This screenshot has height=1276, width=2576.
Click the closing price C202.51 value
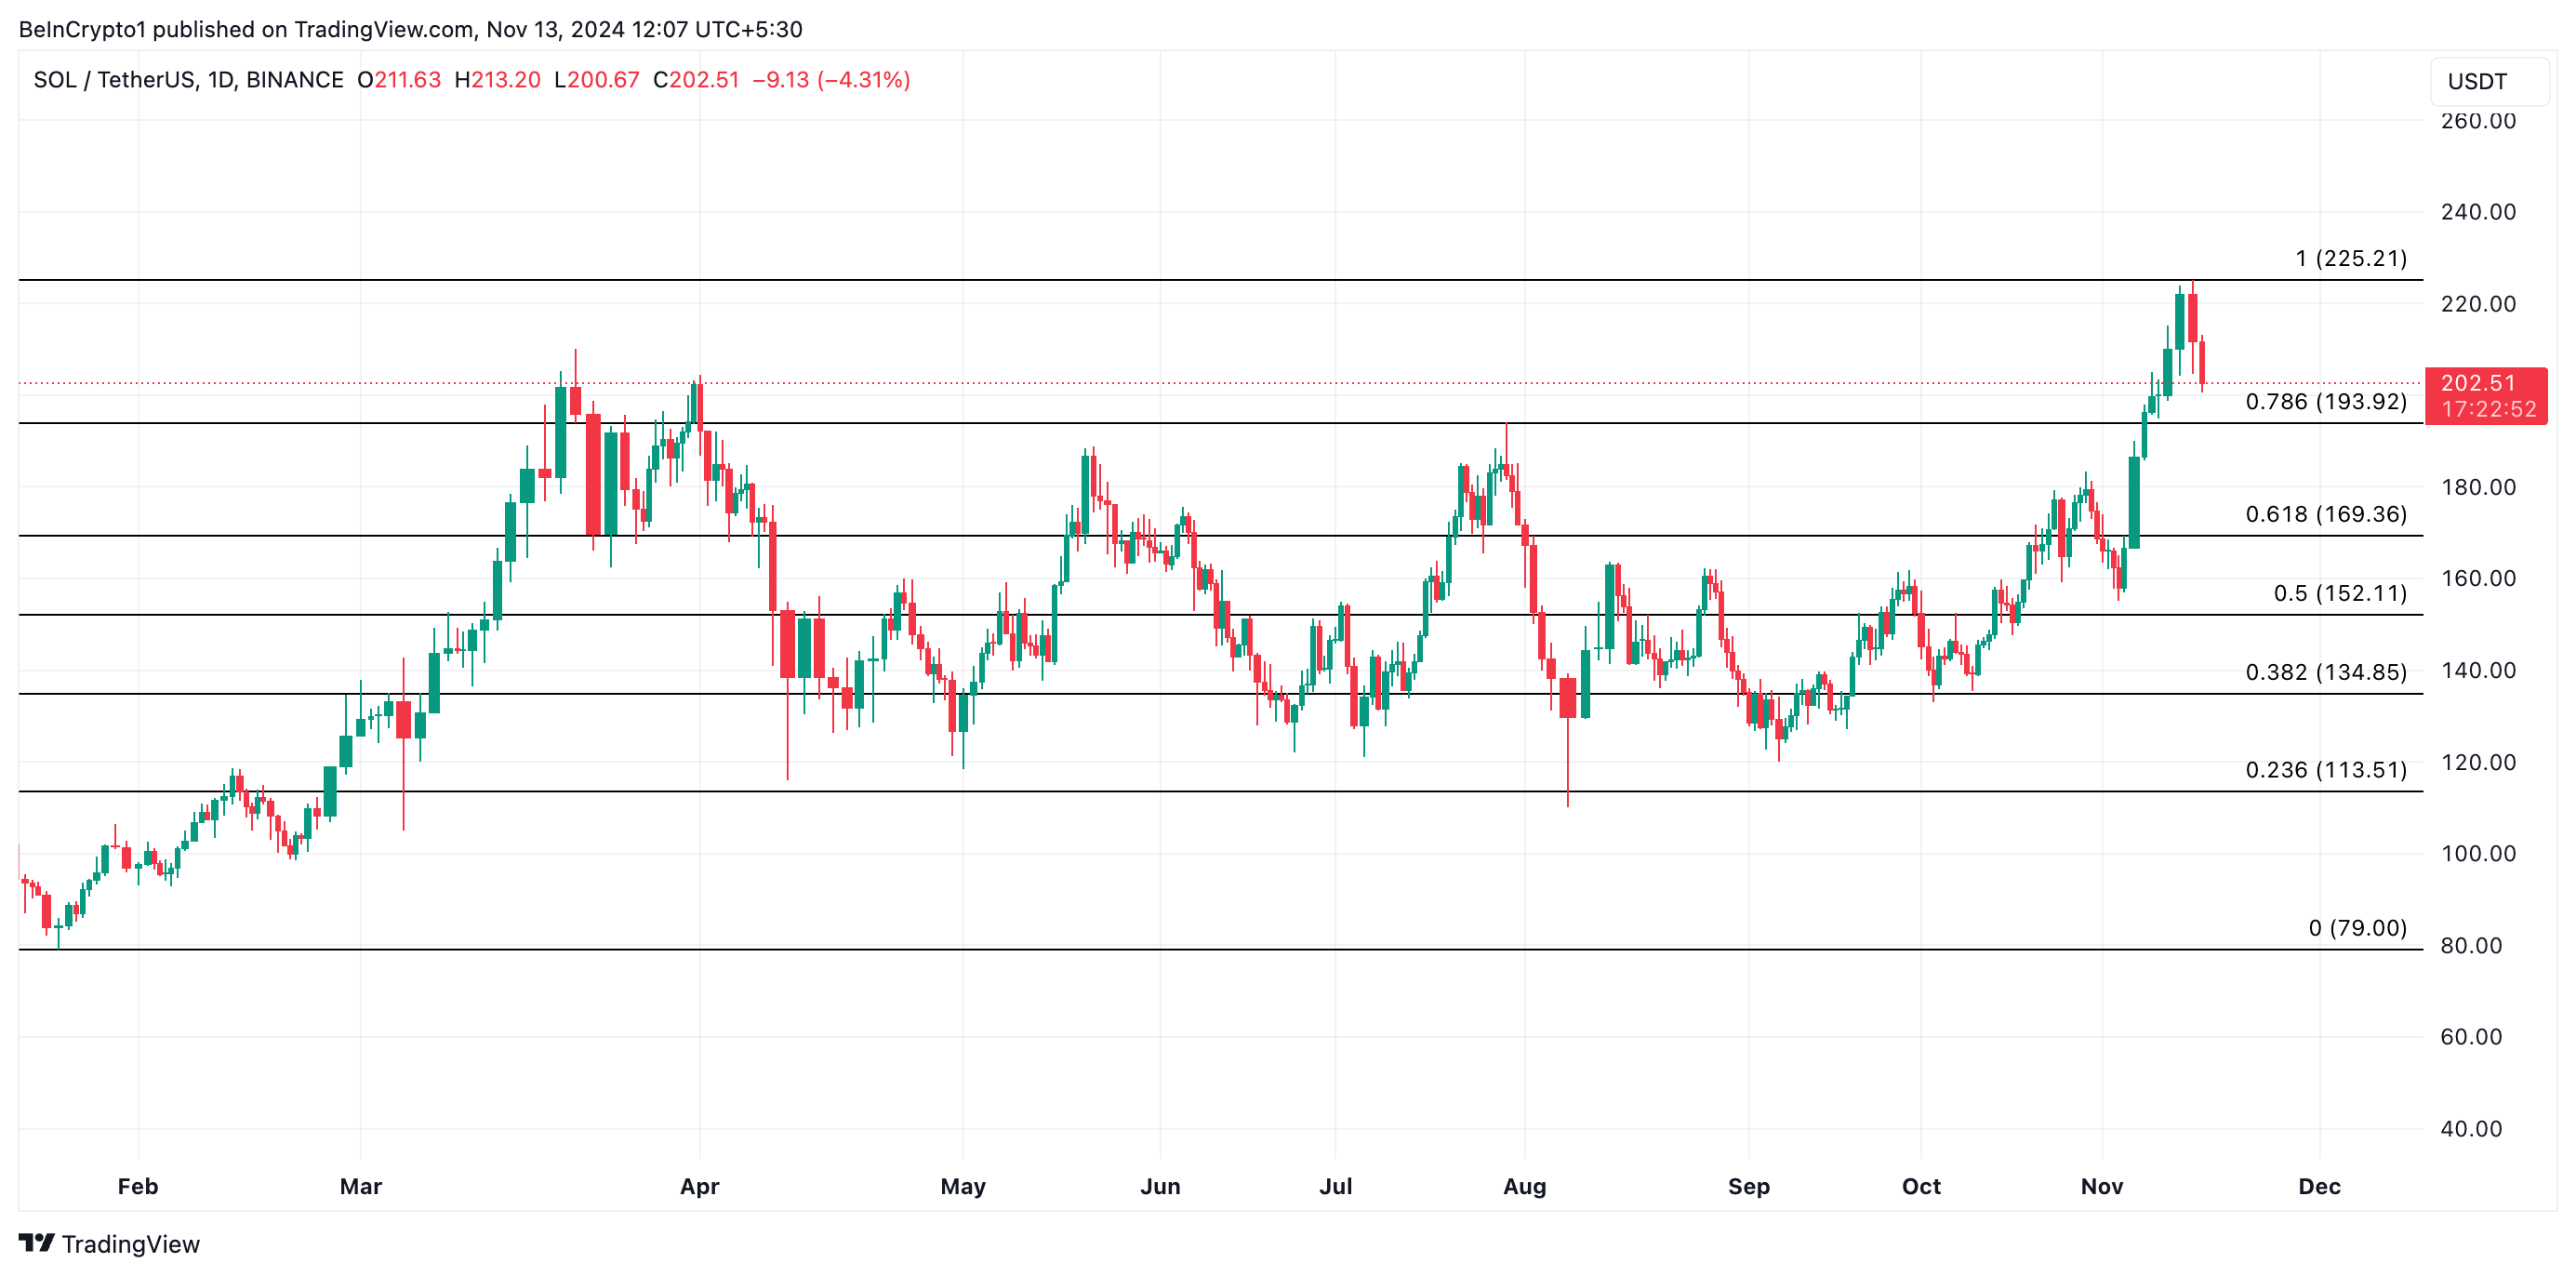(x=696, y=80)
